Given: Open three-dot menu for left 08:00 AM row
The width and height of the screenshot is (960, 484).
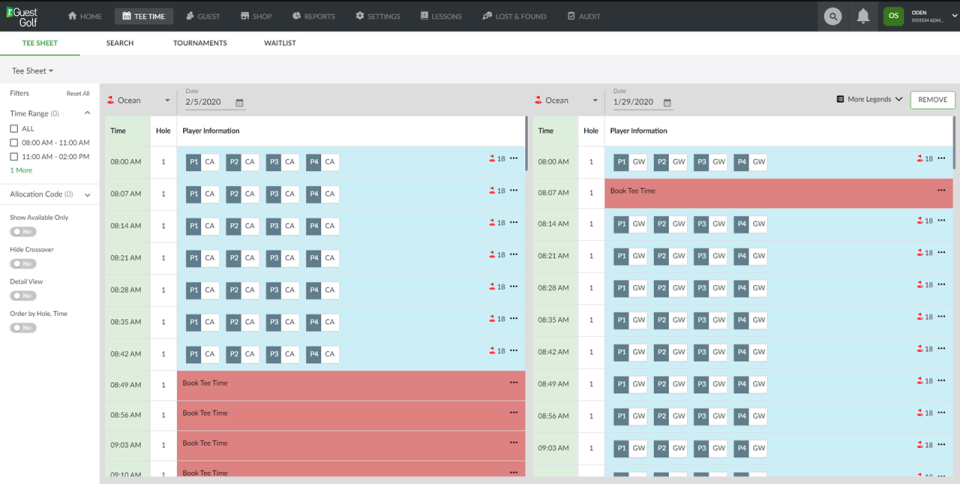Looking at the screenshot, I should (514, 158).
